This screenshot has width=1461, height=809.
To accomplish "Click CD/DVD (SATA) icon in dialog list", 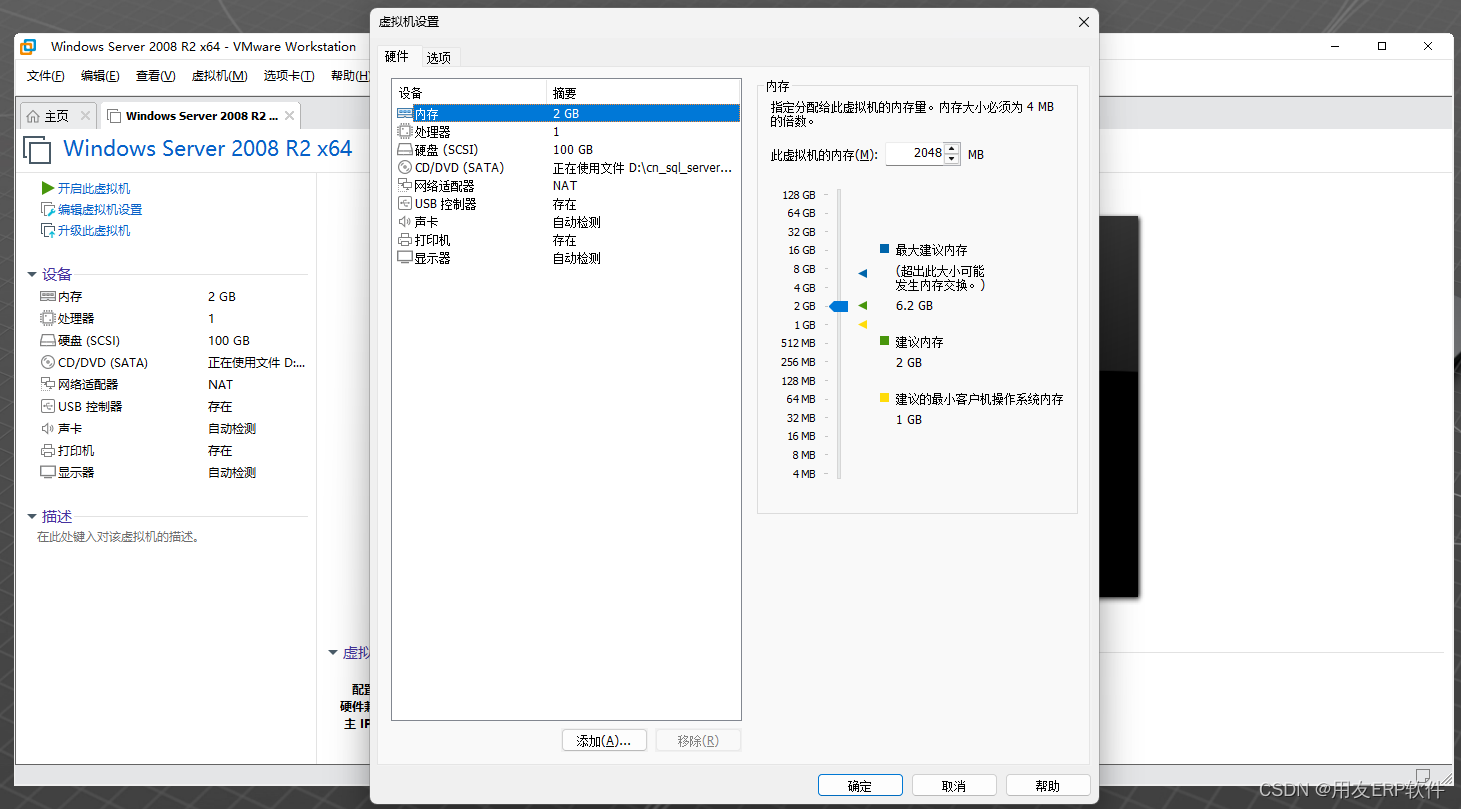I will 404,168.
